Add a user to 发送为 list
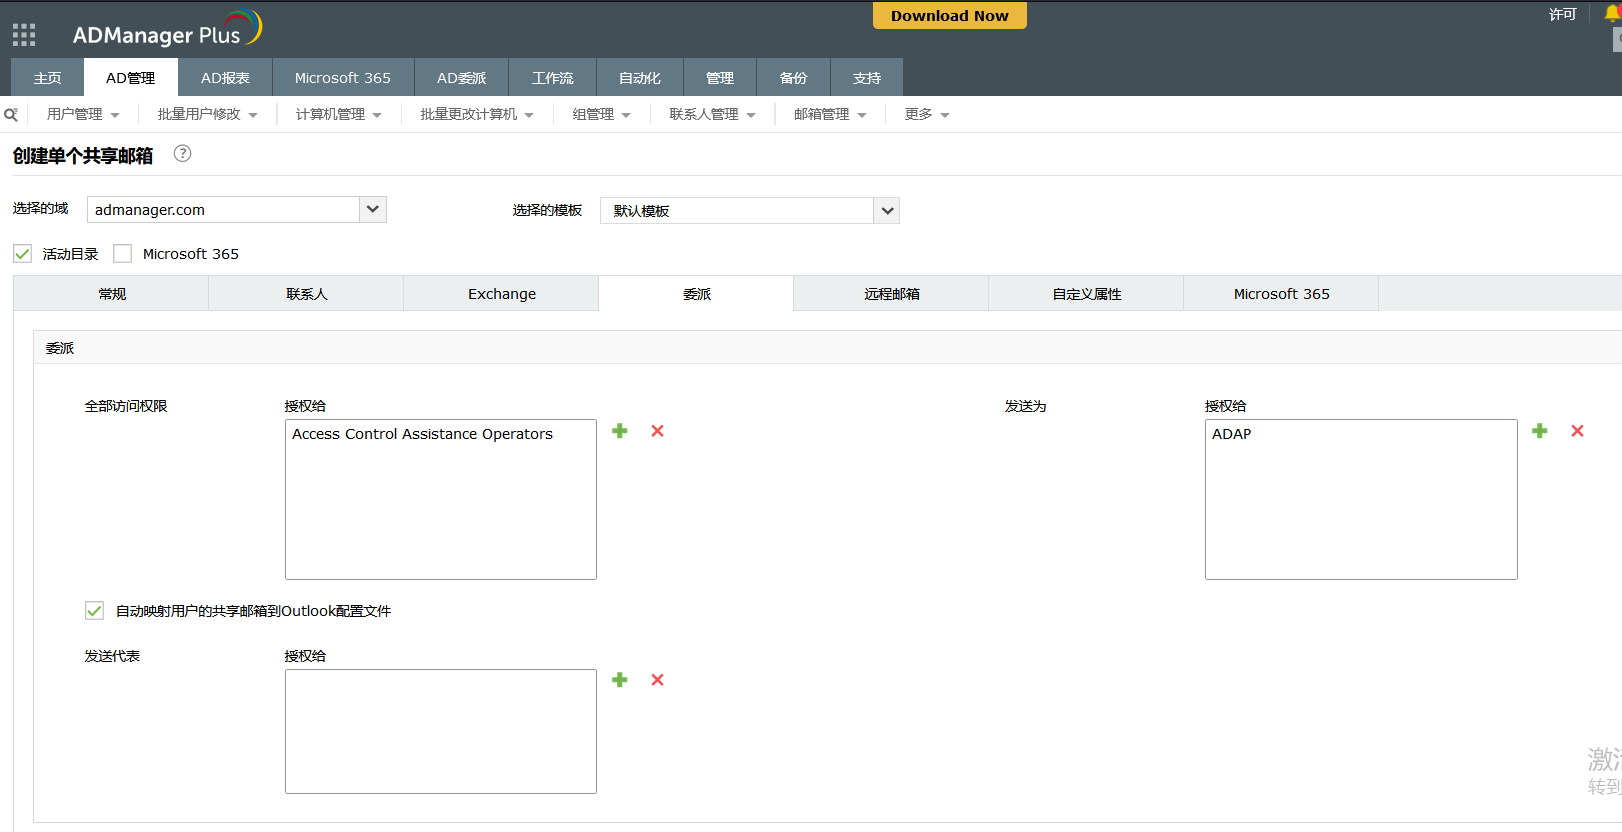The height and width of the screenshot is (832, 1622). (1540, 431)
